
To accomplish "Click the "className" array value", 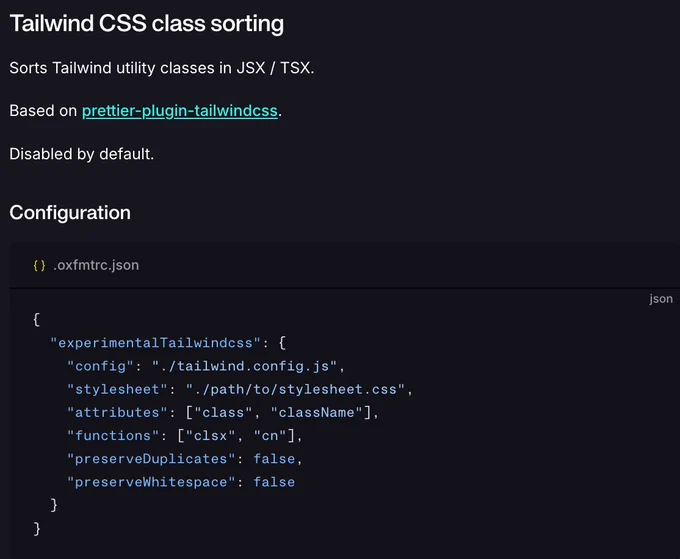I will click(316, 412).
